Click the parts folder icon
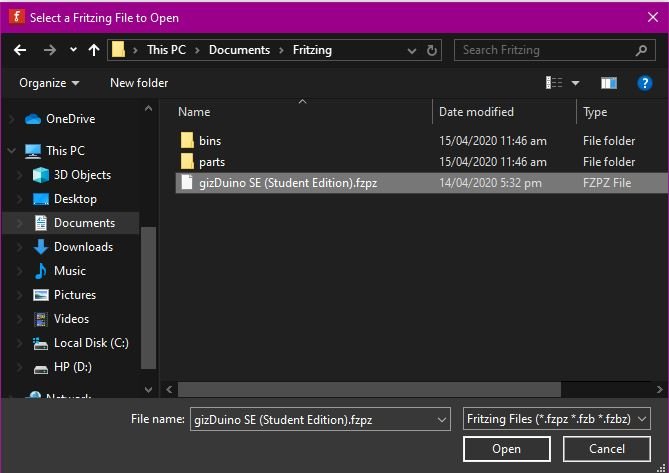This screenshot has width=669, height=473. pyautogui.click(x=187, y=161)
